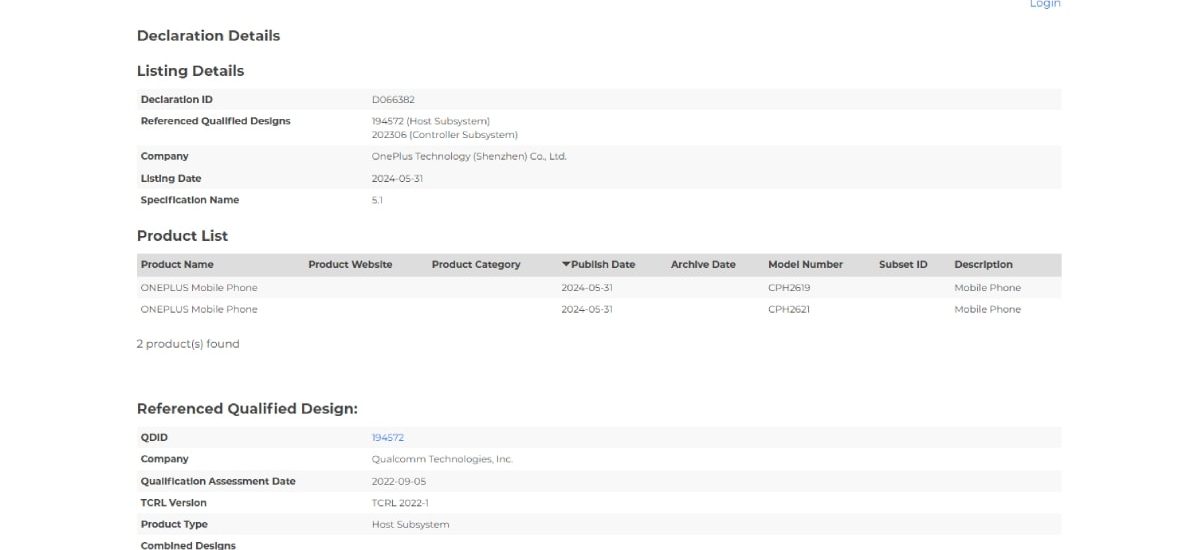1200x550 pixels.
Task: Click the 202306 (Controller Subsystem) reference
Action: pos(444,135)
